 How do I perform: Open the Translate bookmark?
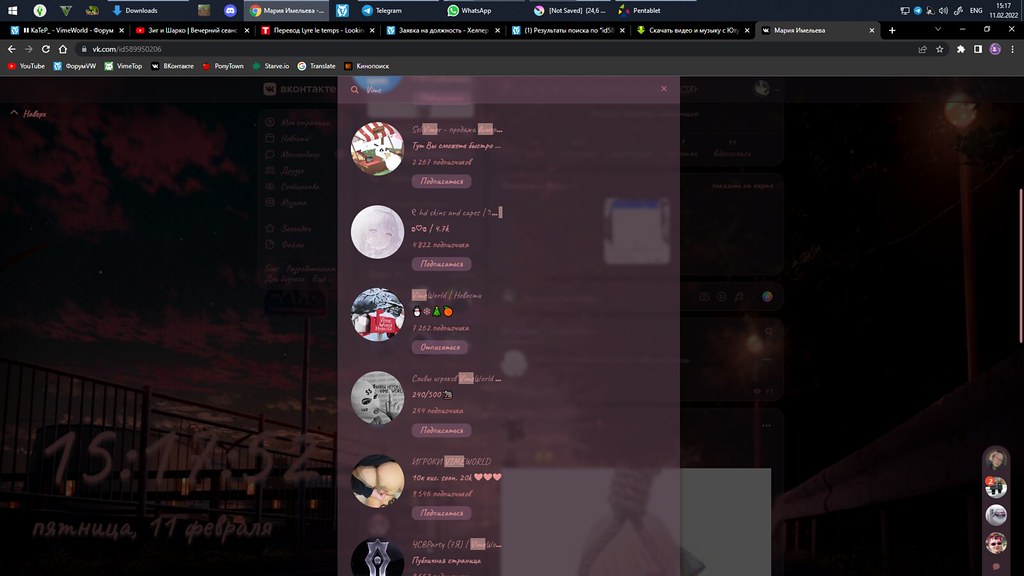(x=316, y=66)
